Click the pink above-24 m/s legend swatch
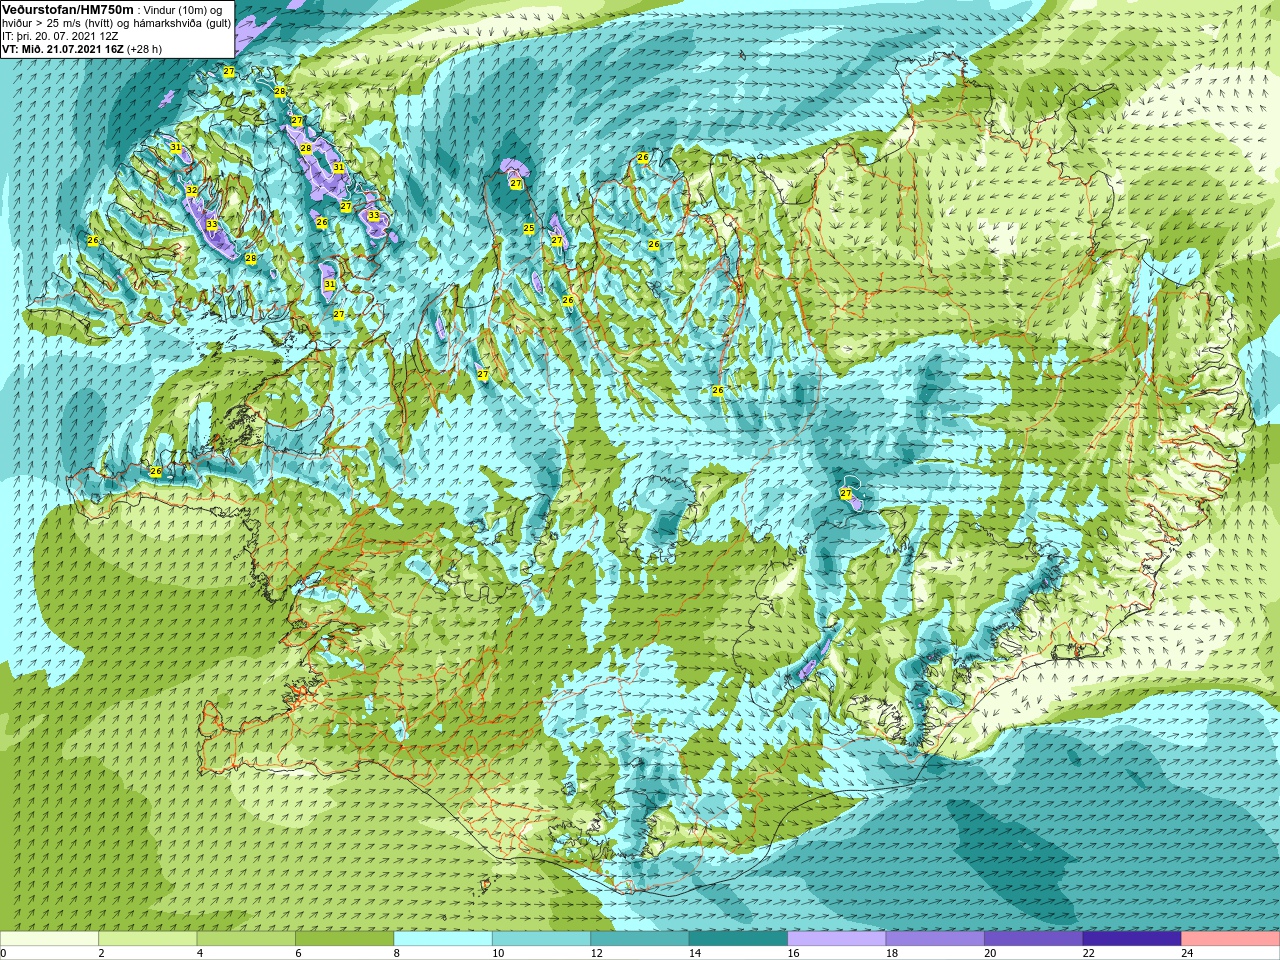Viewport: 1280px width, 960px height. (x=1230, y=939)
